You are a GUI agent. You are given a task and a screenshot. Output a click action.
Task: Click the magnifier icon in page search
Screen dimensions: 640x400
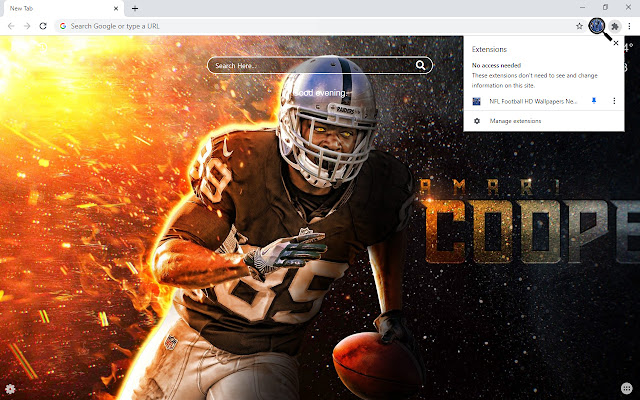coord(420,65)
